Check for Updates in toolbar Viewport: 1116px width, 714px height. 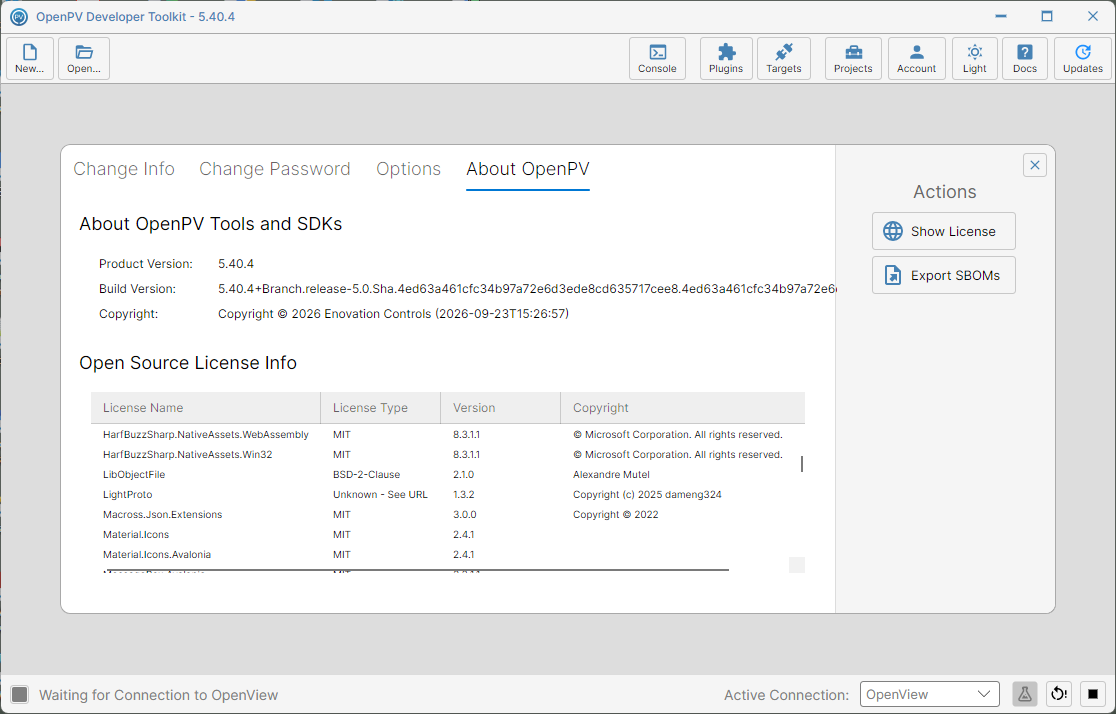tap(1083, 58)
